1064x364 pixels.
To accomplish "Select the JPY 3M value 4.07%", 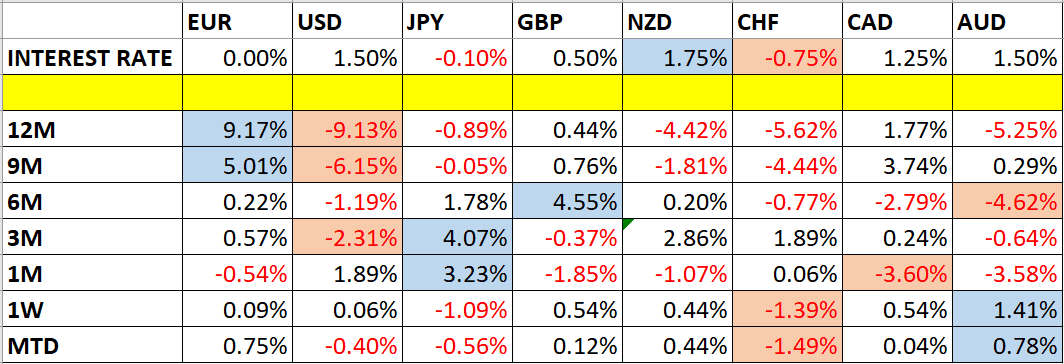I will coord(457,238).
